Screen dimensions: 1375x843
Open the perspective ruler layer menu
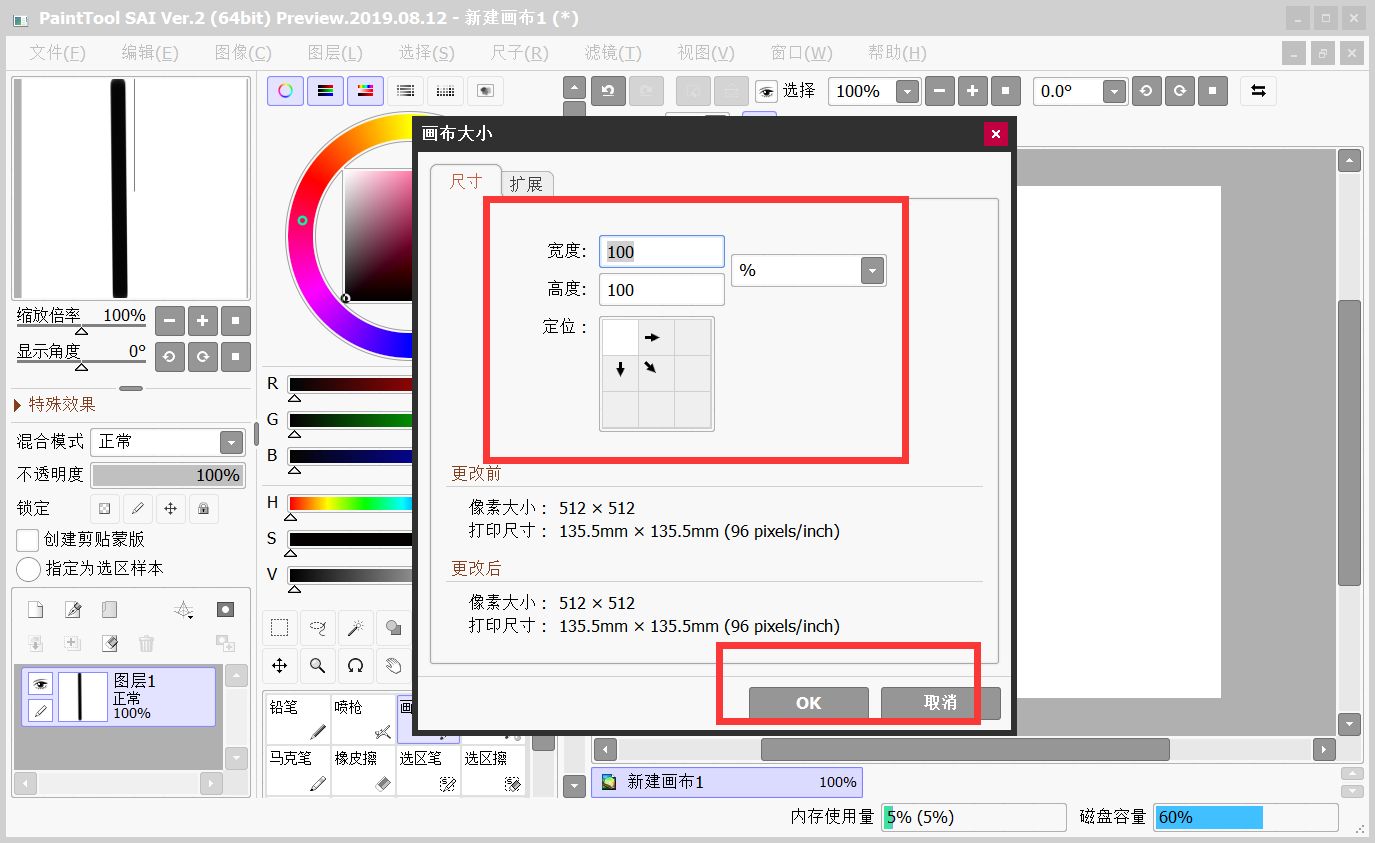coord(184,610)
